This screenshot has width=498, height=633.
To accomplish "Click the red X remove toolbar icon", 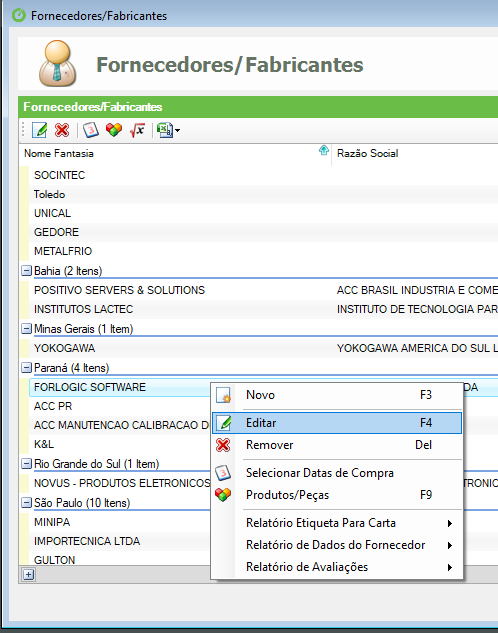I will [x=62, y=130].
